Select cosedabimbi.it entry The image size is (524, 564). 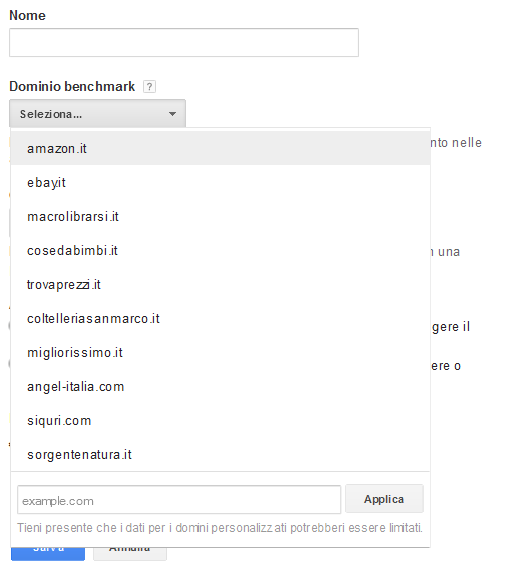(x=220, y=250)
